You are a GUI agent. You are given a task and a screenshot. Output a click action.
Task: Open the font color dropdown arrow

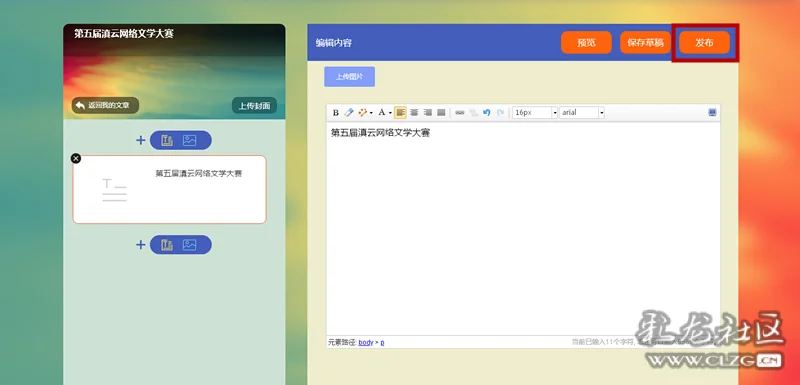pos(390,113)
